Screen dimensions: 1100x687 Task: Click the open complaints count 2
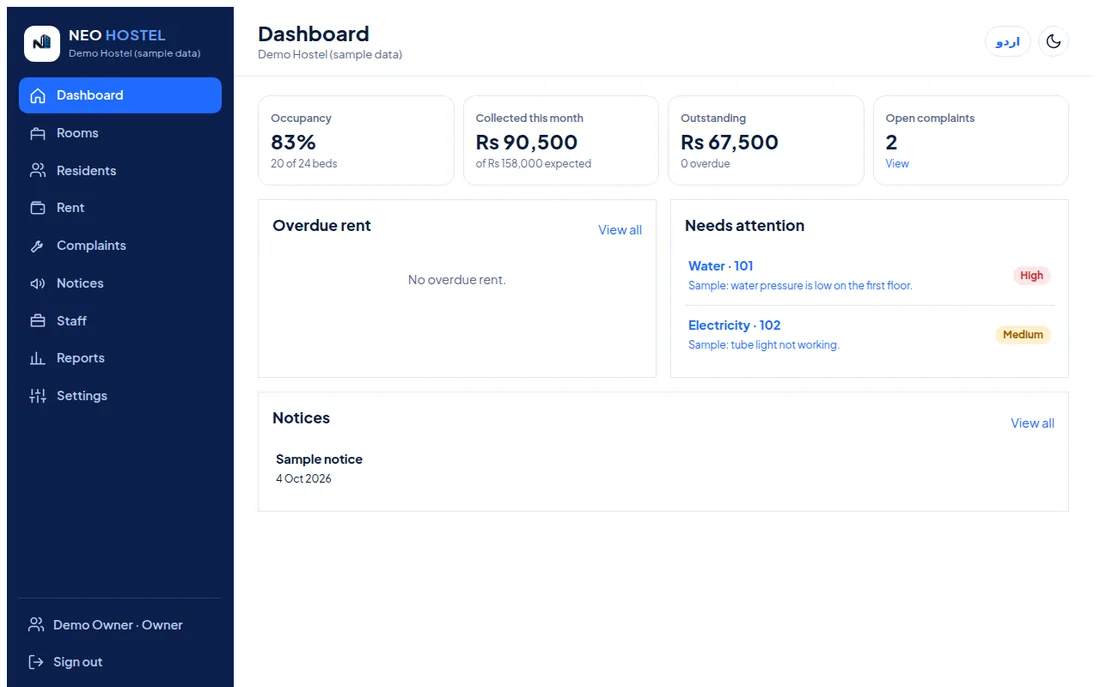pos(891,142)
